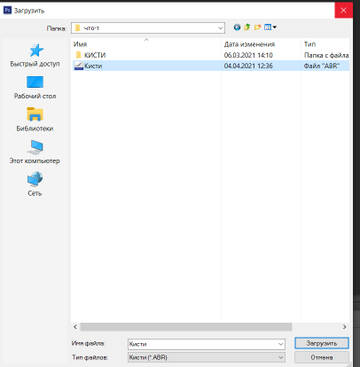Image resolution: width=360 pixels, height=367 pixels.
Task: Sort by Дата изменения column header
Action: pyautogui.click(x=249, y=44)
